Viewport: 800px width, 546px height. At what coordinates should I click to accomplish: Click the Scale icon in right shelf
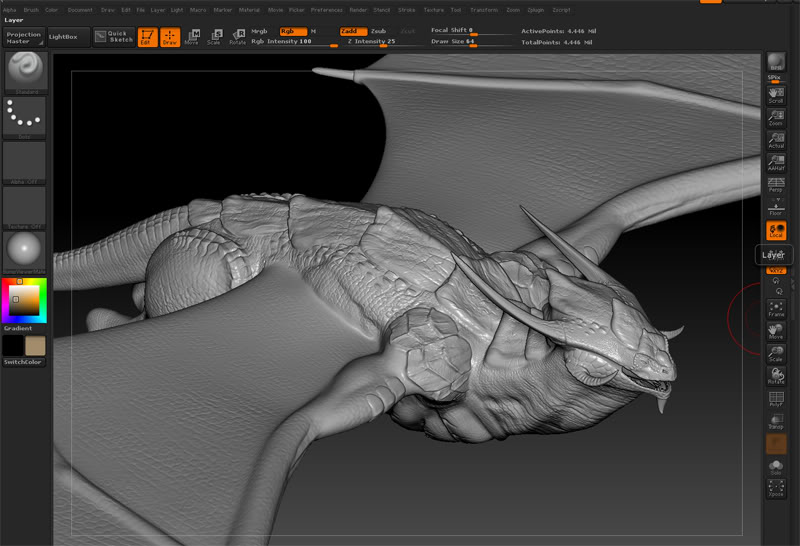click(776, 354)
